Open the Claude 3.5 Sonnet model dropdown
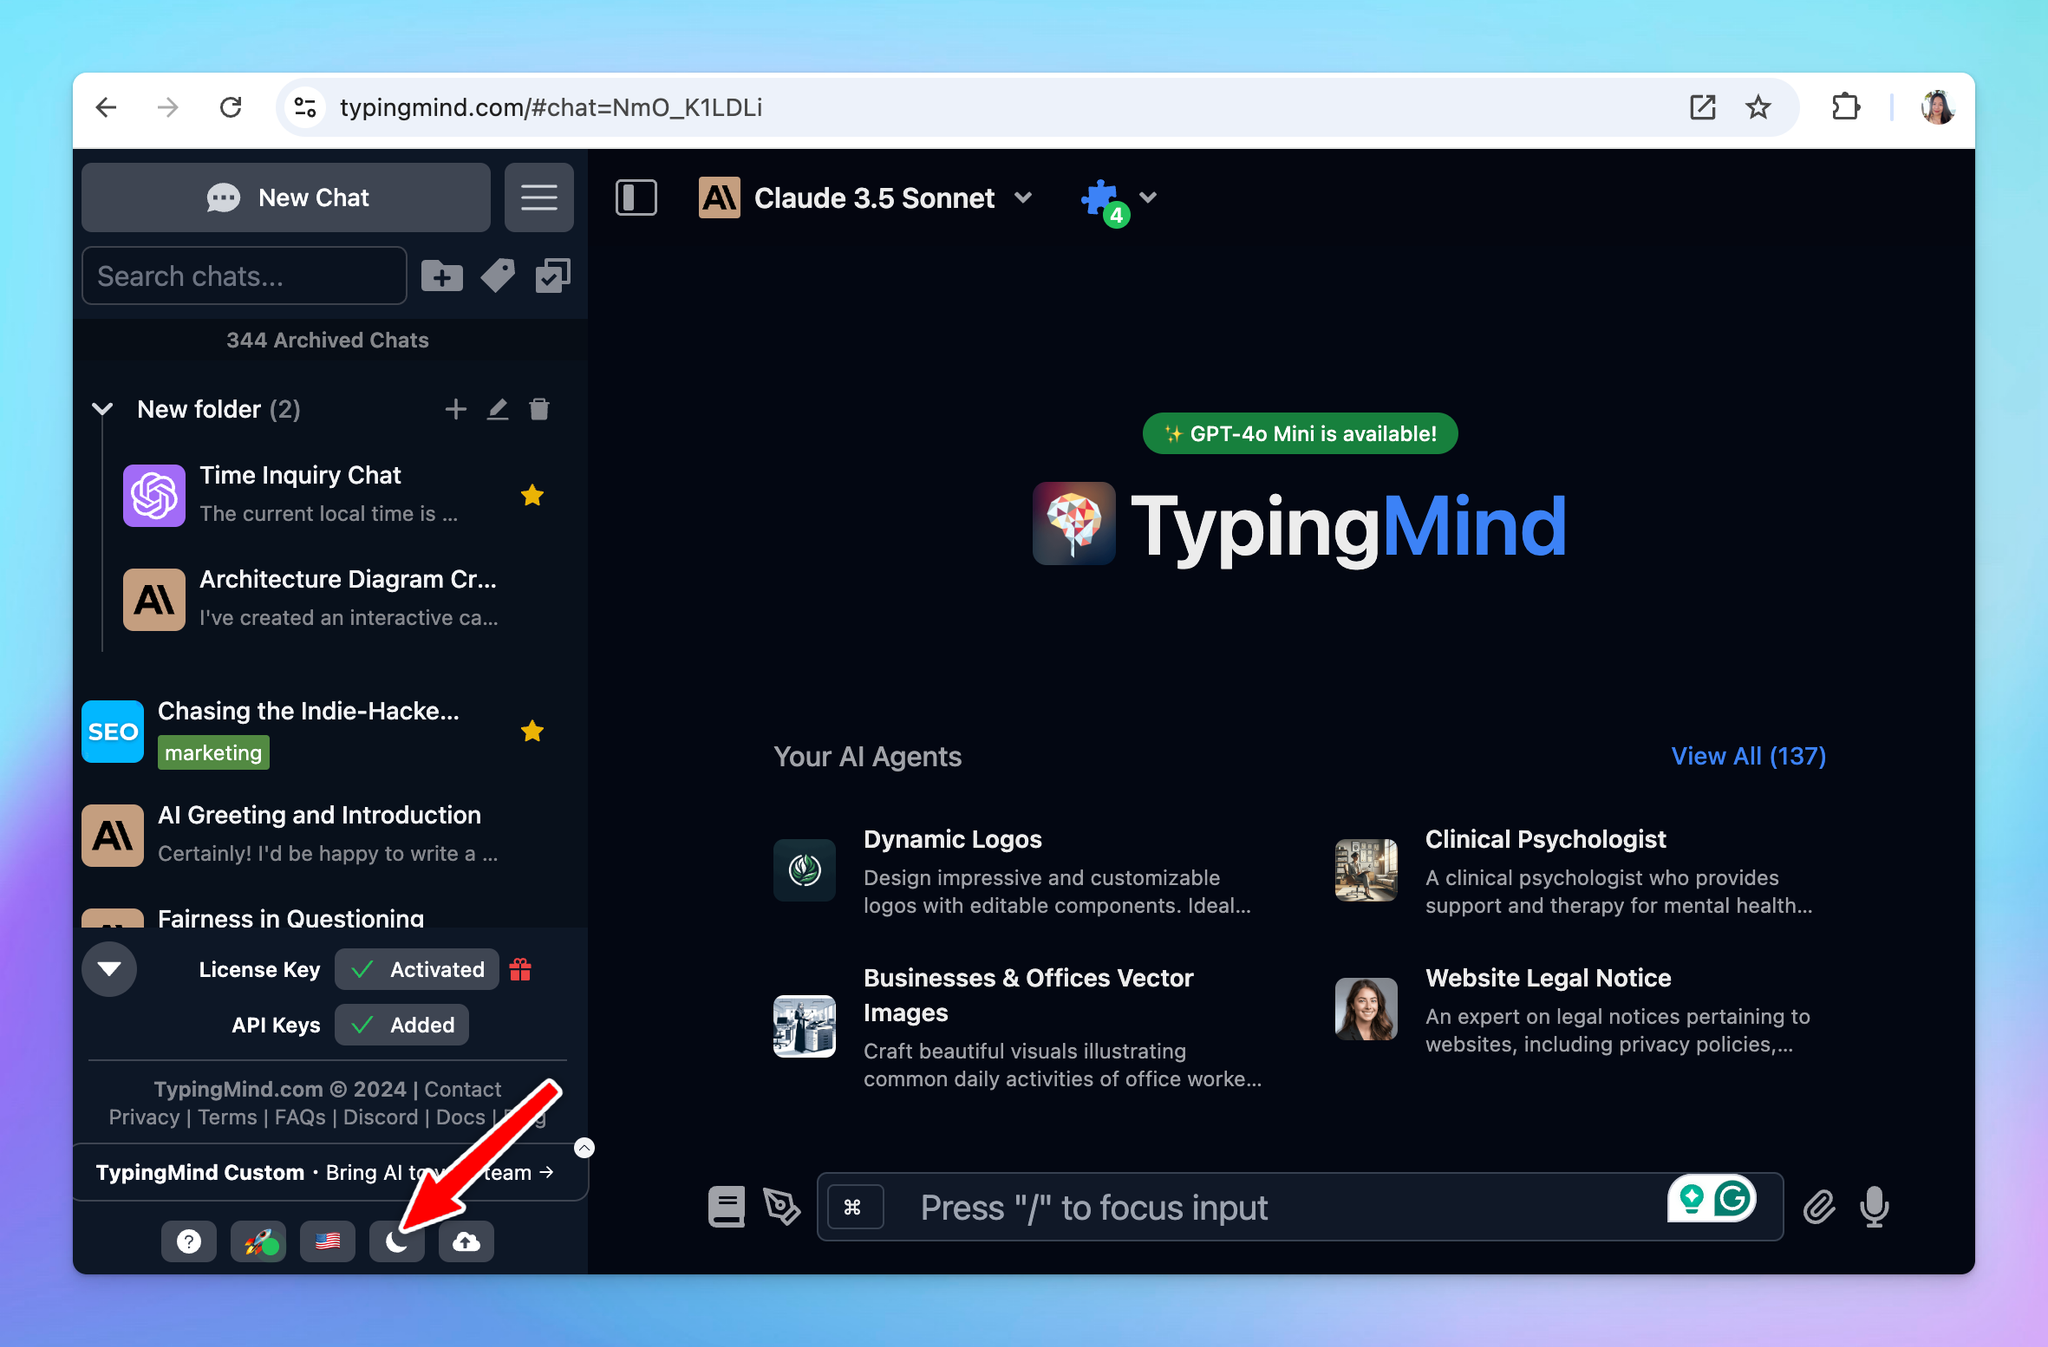 tap(866, 198)
